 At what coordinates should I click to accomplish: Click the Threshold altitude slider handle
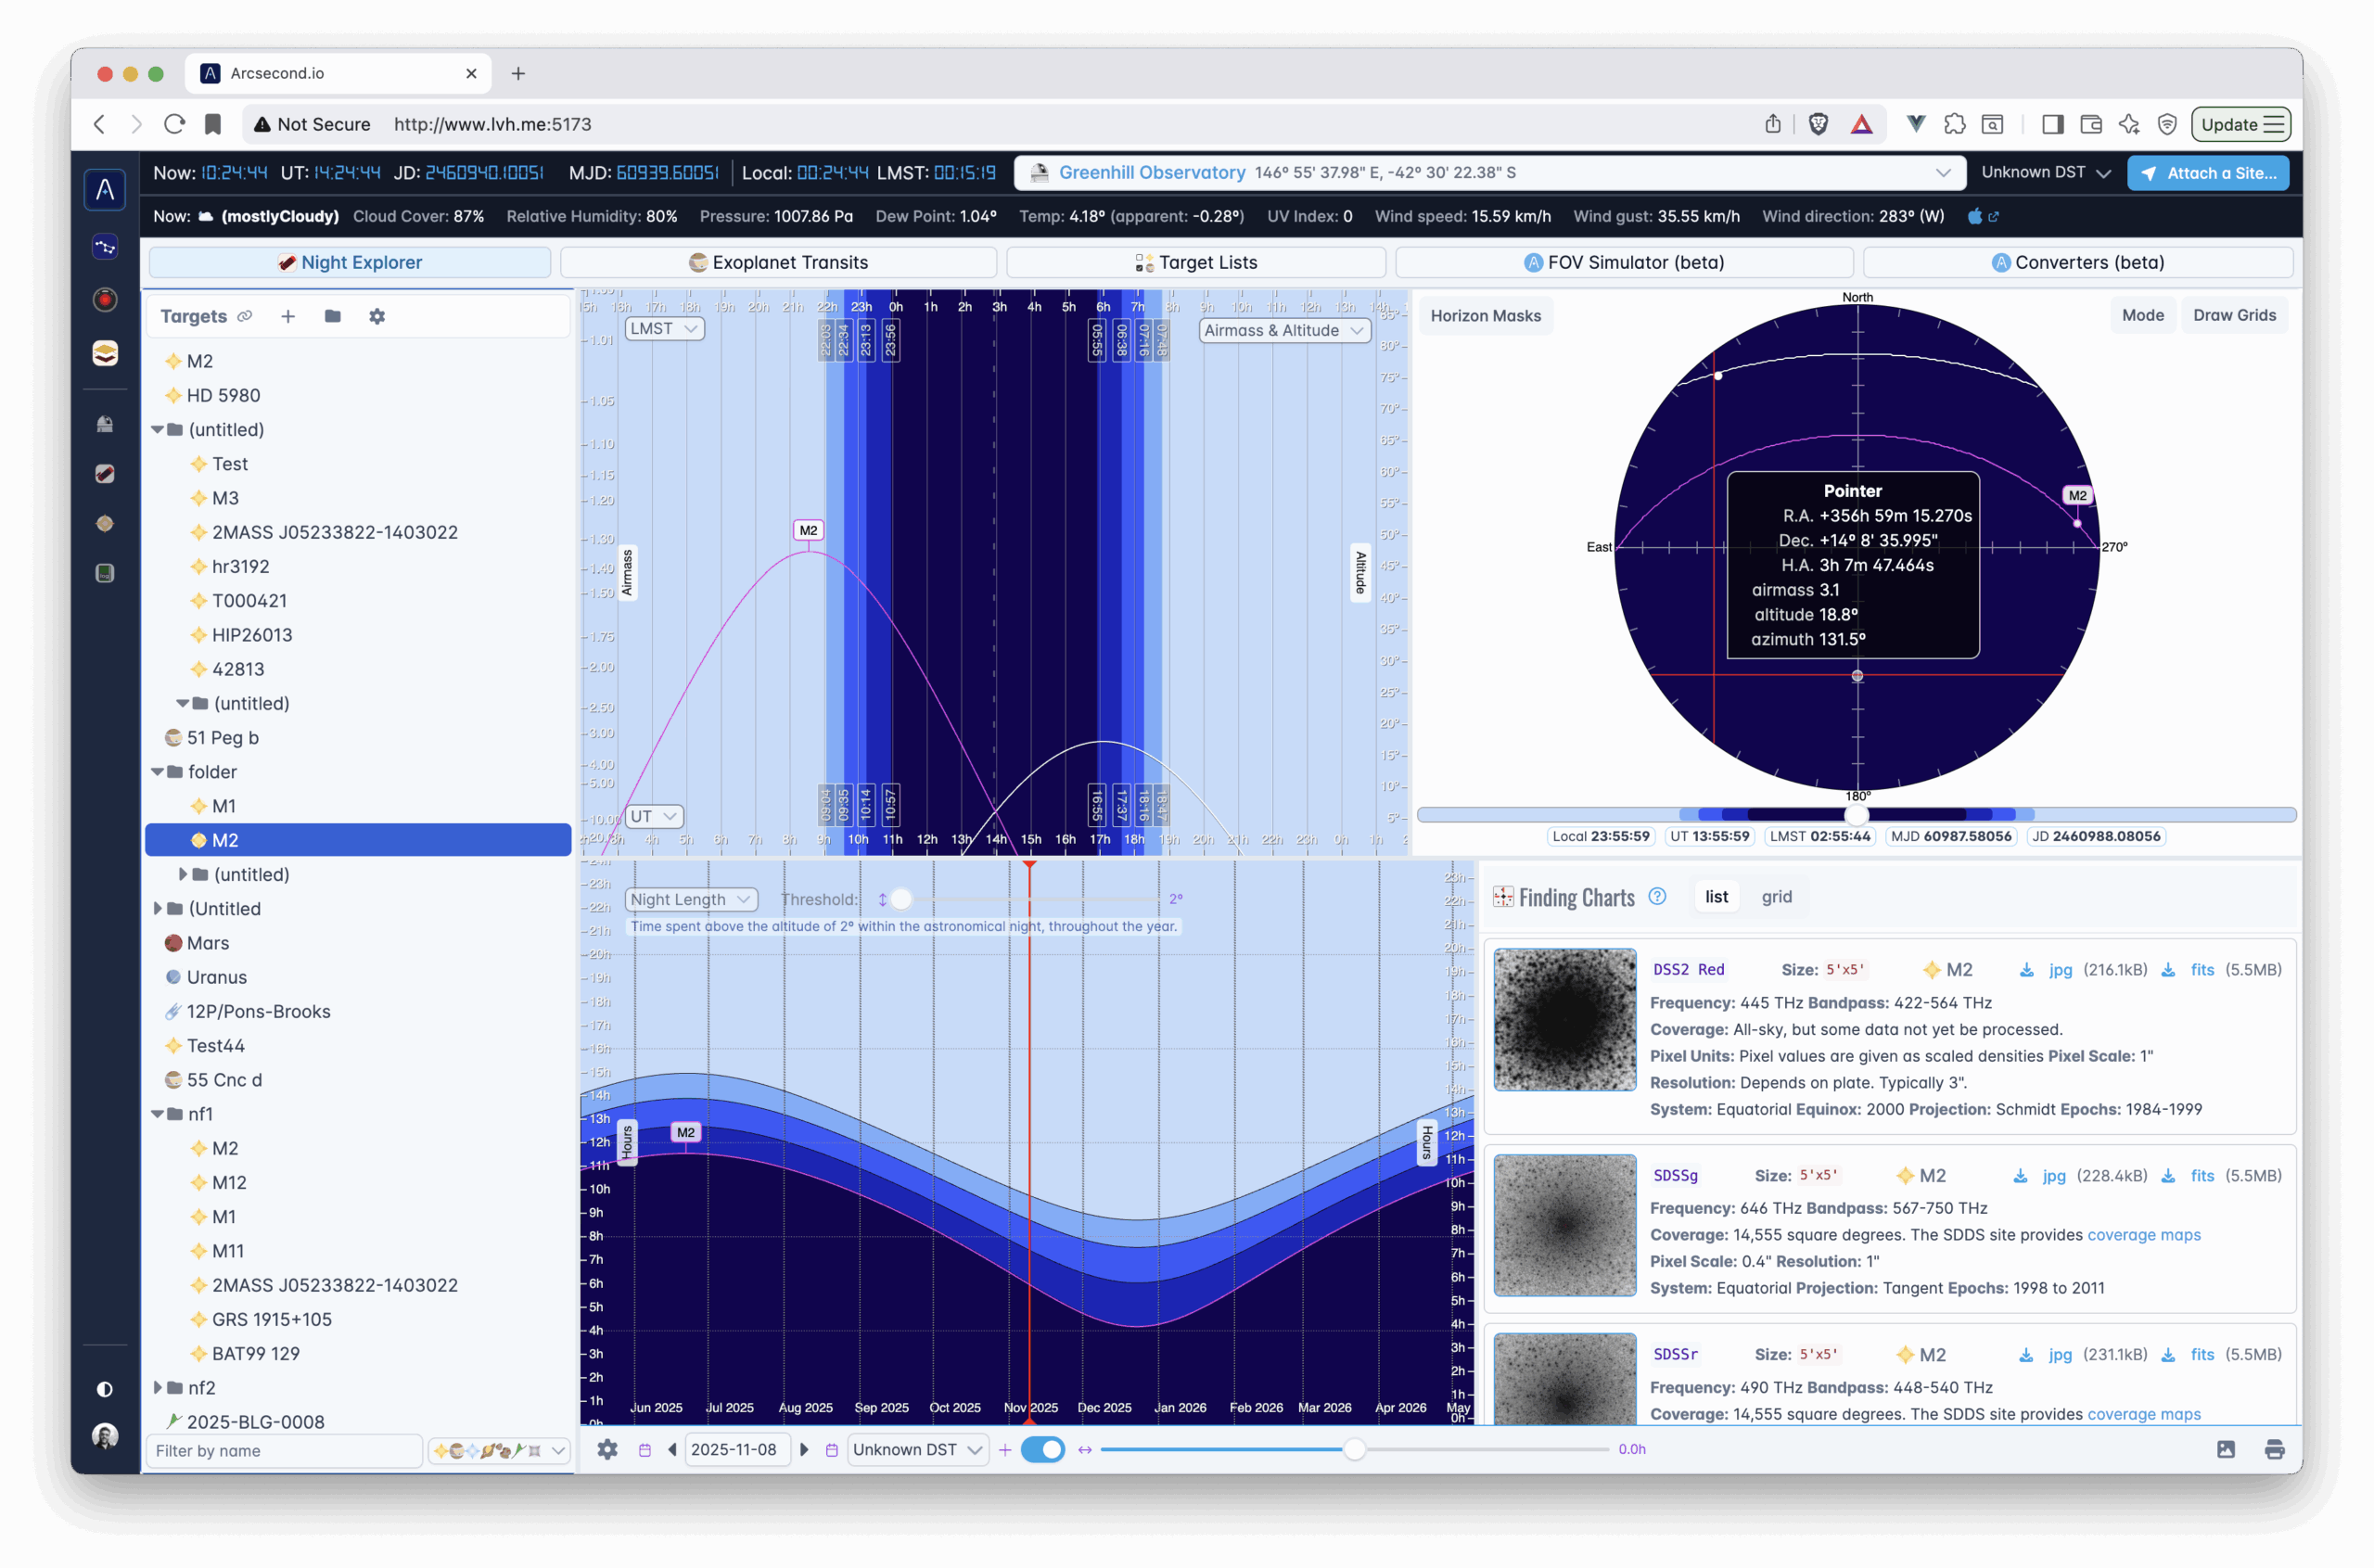[x=901, y=899]
